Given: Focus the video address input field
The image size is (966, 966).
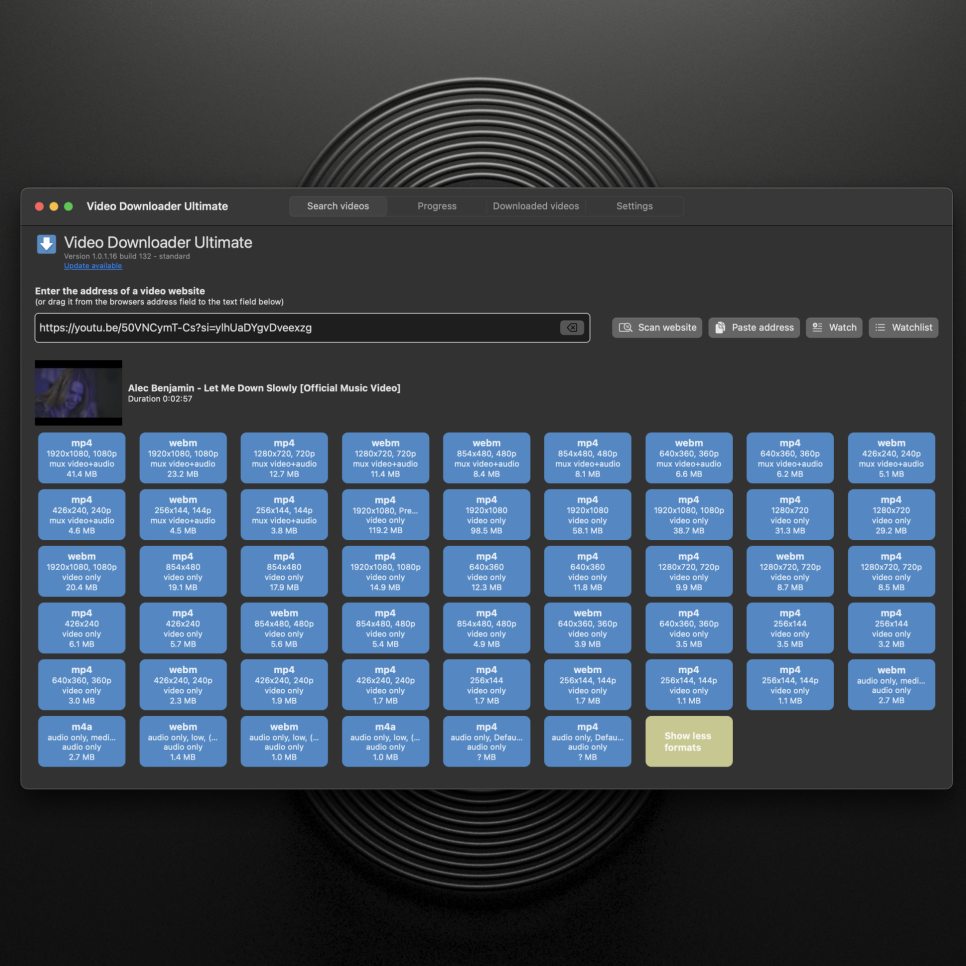Looking at the screenshot, I should [x=312, y=328].
